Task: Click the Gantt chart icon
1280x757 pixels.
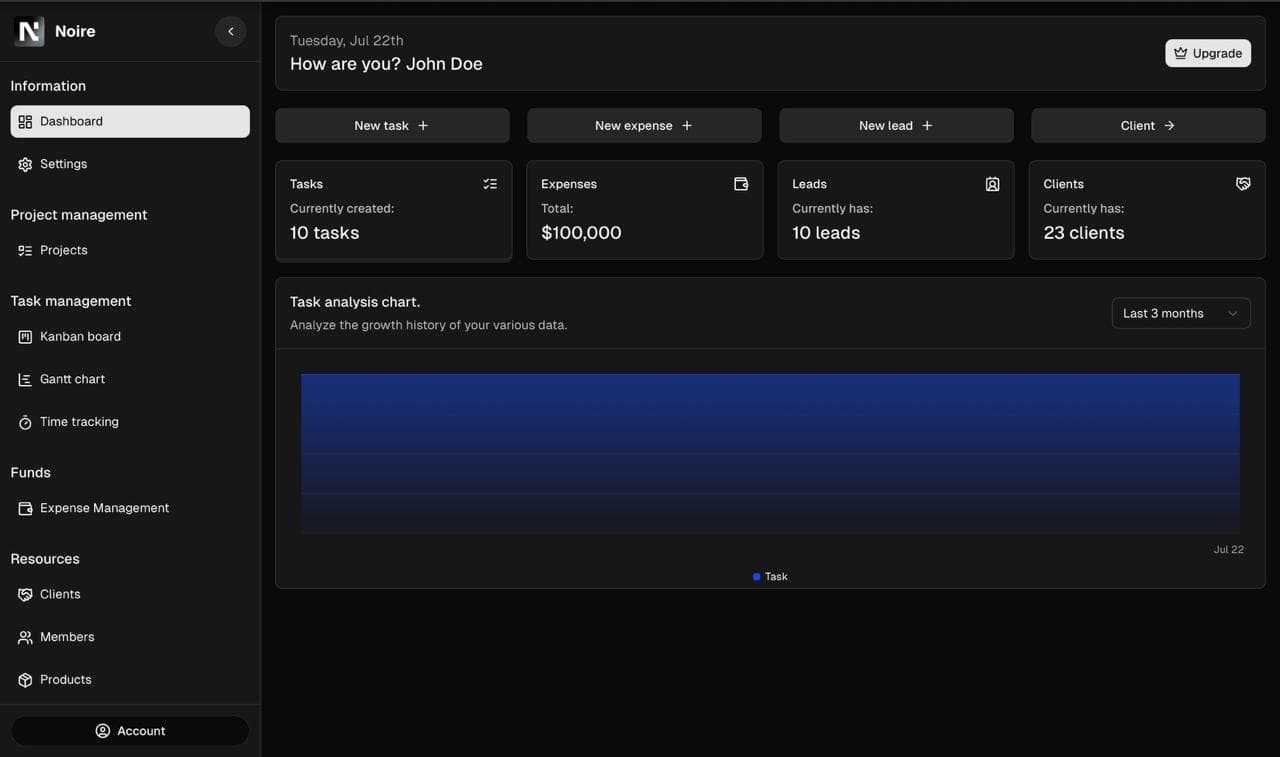Action: (x=24, y=379)
